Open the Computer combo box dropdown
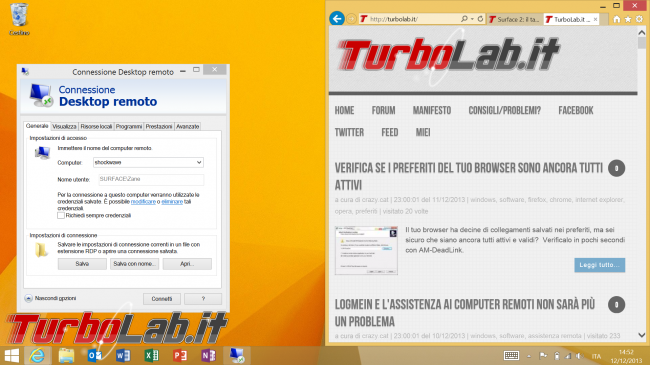Image resolution: width=650 pixels, height=365 pixels. [x=199, y=163]
